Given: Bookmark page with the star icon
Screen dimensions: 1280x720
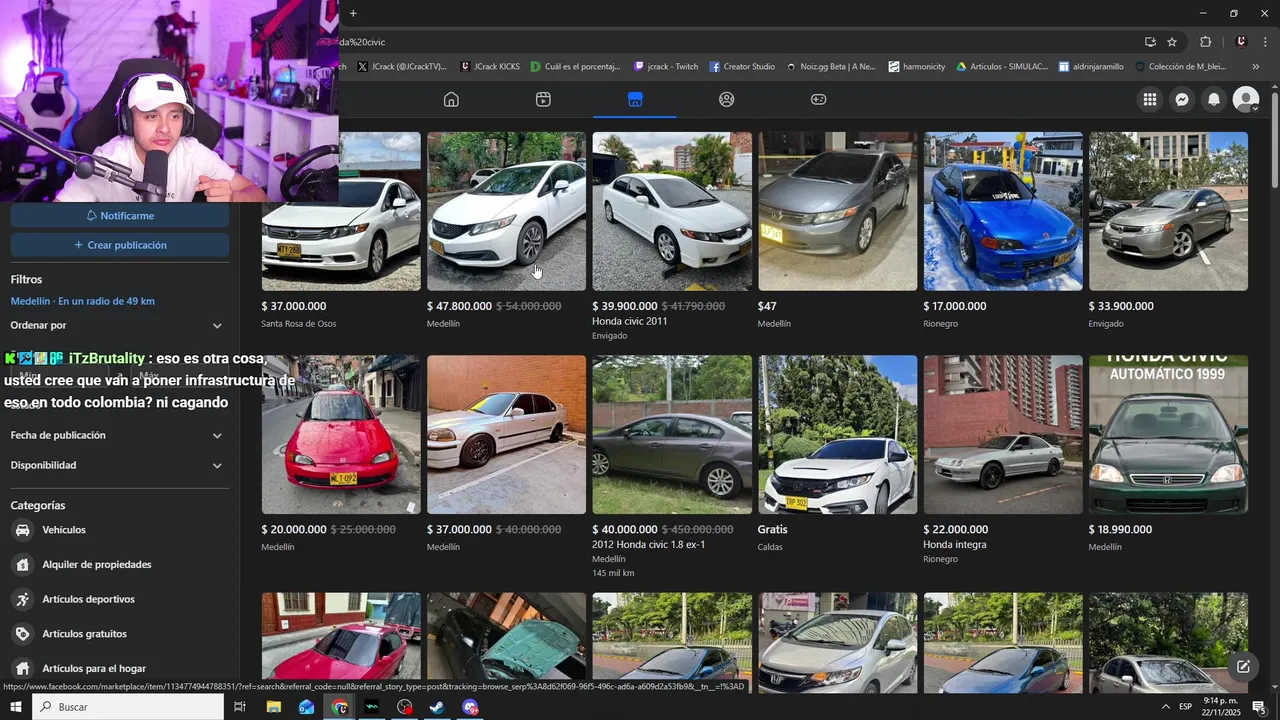Looking at the screenshot, I should click(1172, 42).
